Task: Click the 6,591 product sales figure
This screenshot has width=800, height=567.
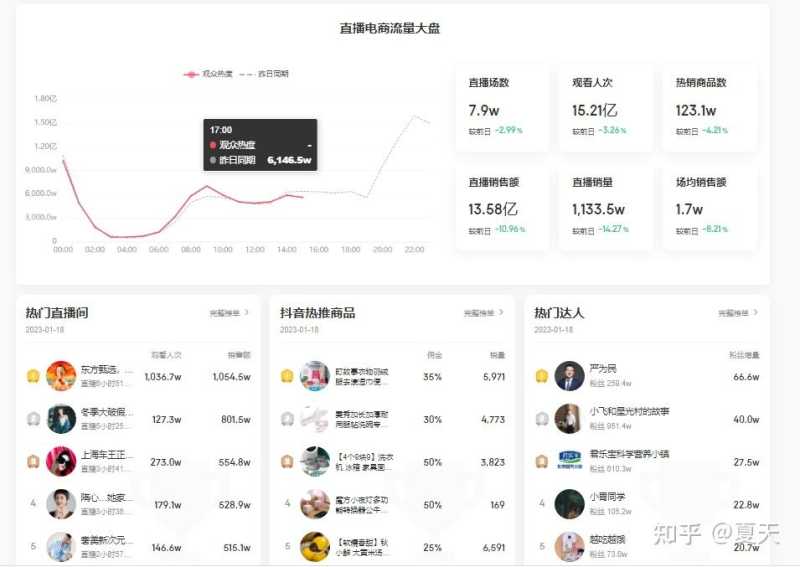Action: 494,548
